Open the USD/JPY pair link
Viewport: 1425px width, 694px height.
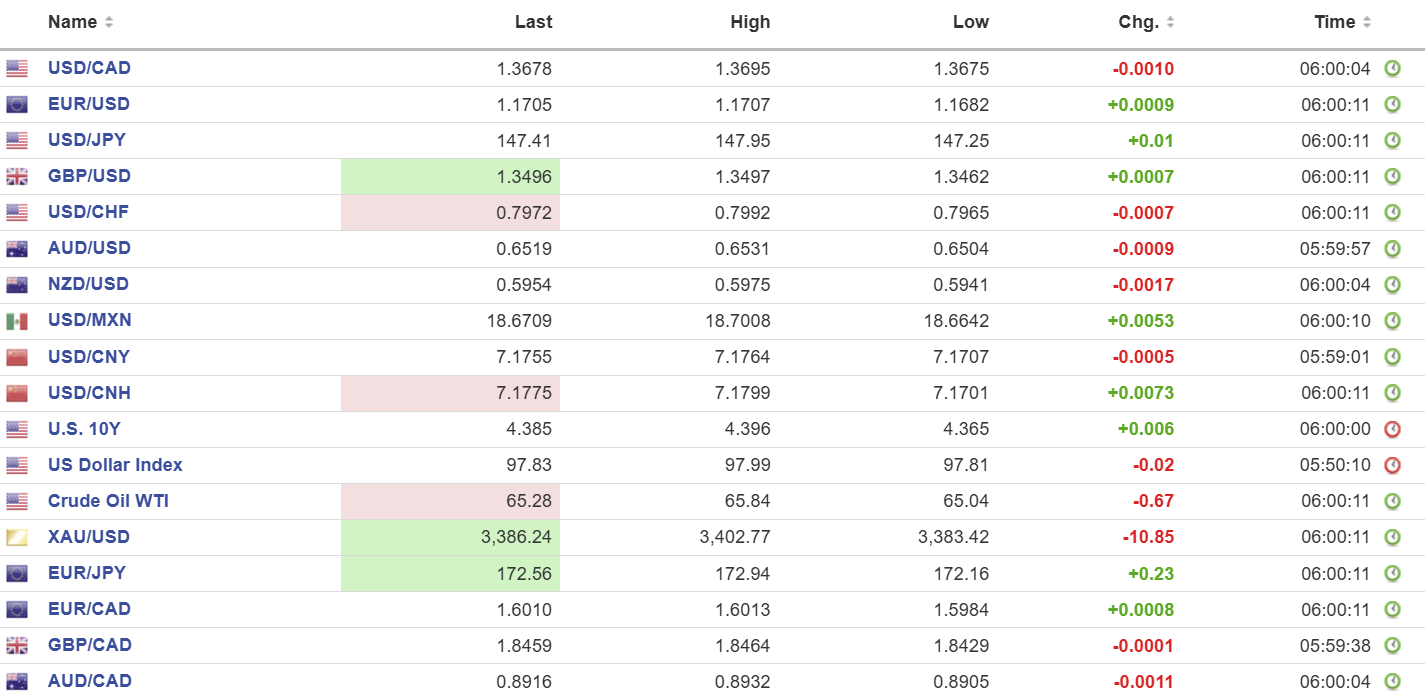[87, 140]
